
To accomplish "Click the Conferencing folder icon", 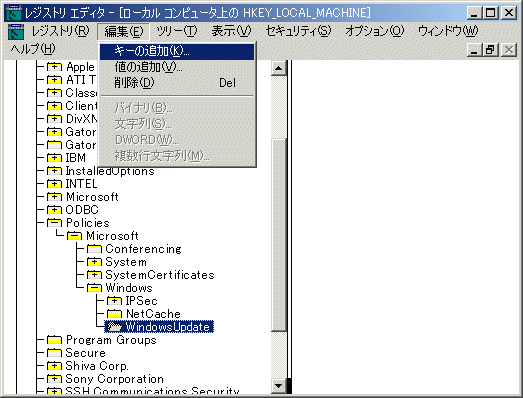I will 94,249.
